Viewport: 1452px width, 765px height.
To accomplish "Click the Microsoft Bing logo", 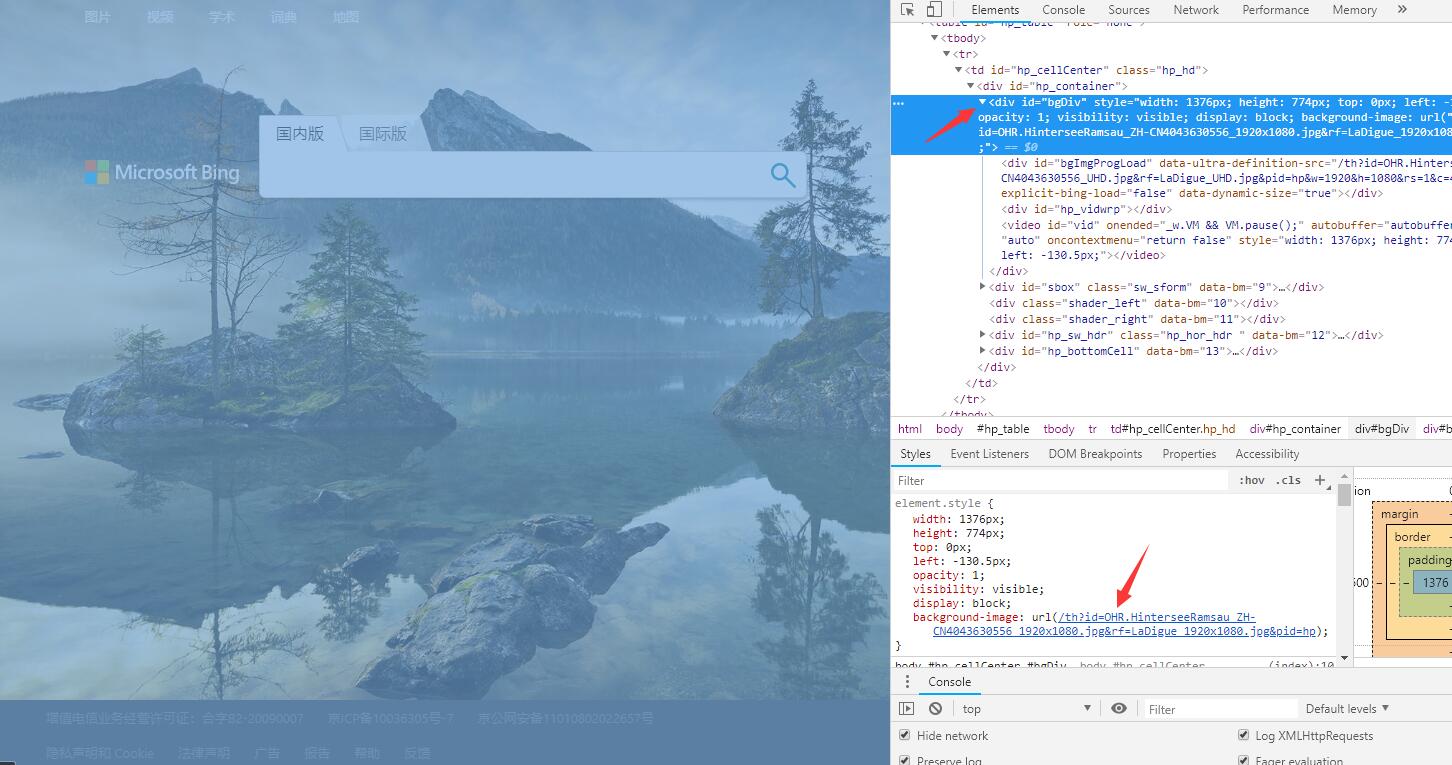I will tap(162, 172).
